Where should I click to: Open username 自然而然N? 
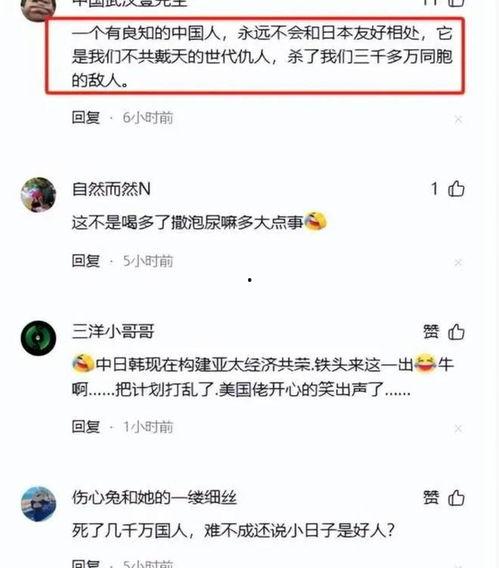(x=111, y=189)
